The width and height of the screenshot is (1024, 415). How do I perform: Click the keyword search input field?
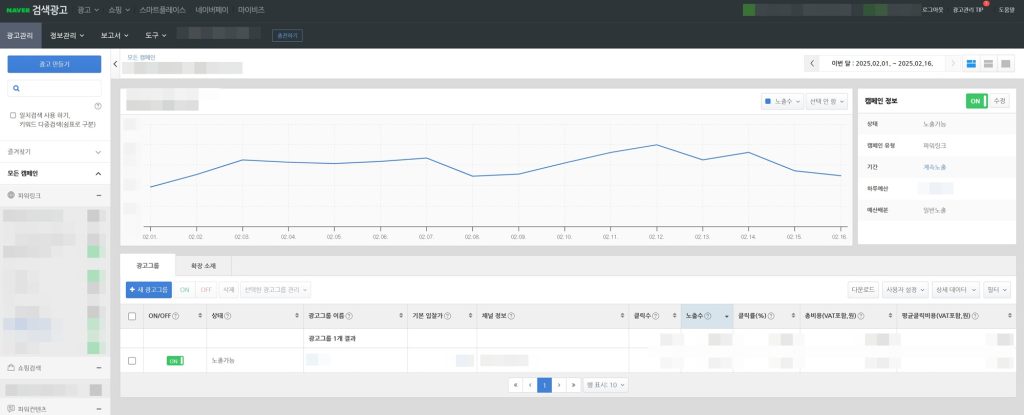(x=54, y=88)
